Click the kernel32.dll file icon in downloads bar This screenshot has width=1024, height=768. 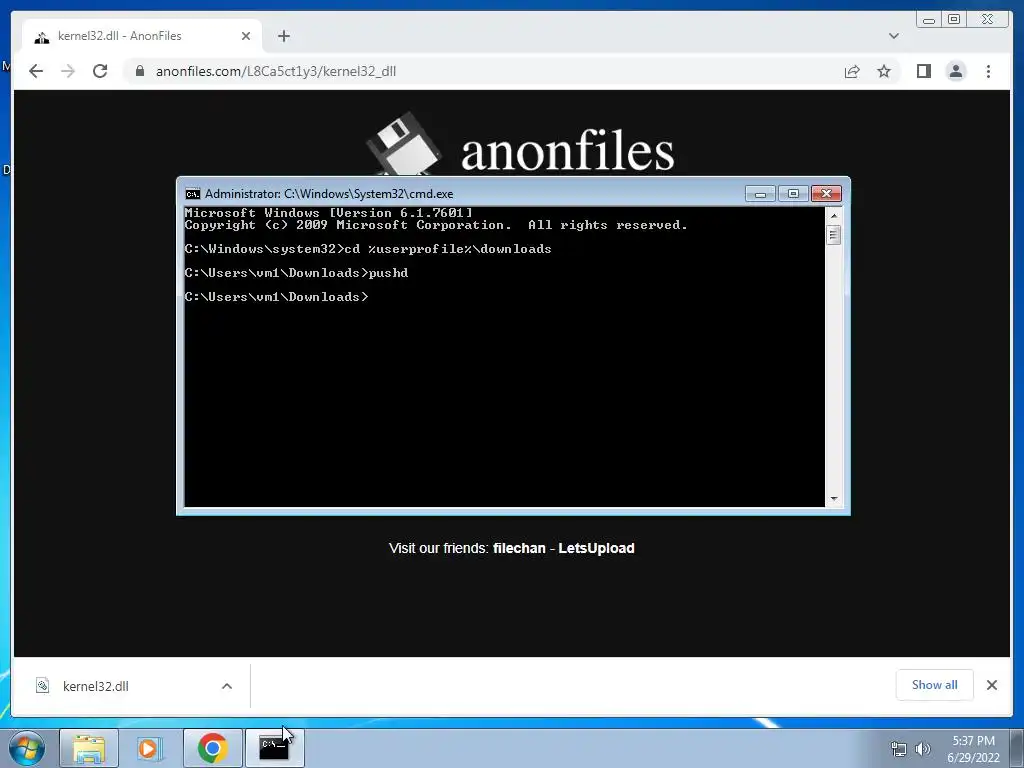pyautogui.click(x=42, y=685)
